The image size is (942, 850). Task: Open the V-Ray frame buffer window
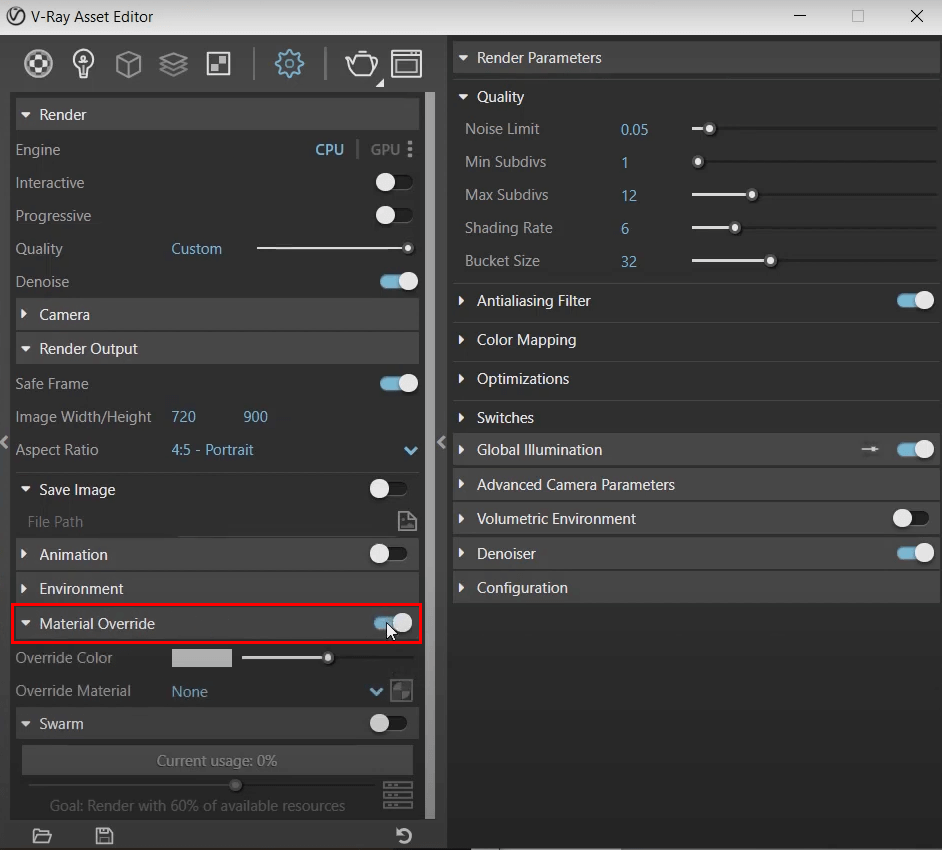tap(406, 63)
